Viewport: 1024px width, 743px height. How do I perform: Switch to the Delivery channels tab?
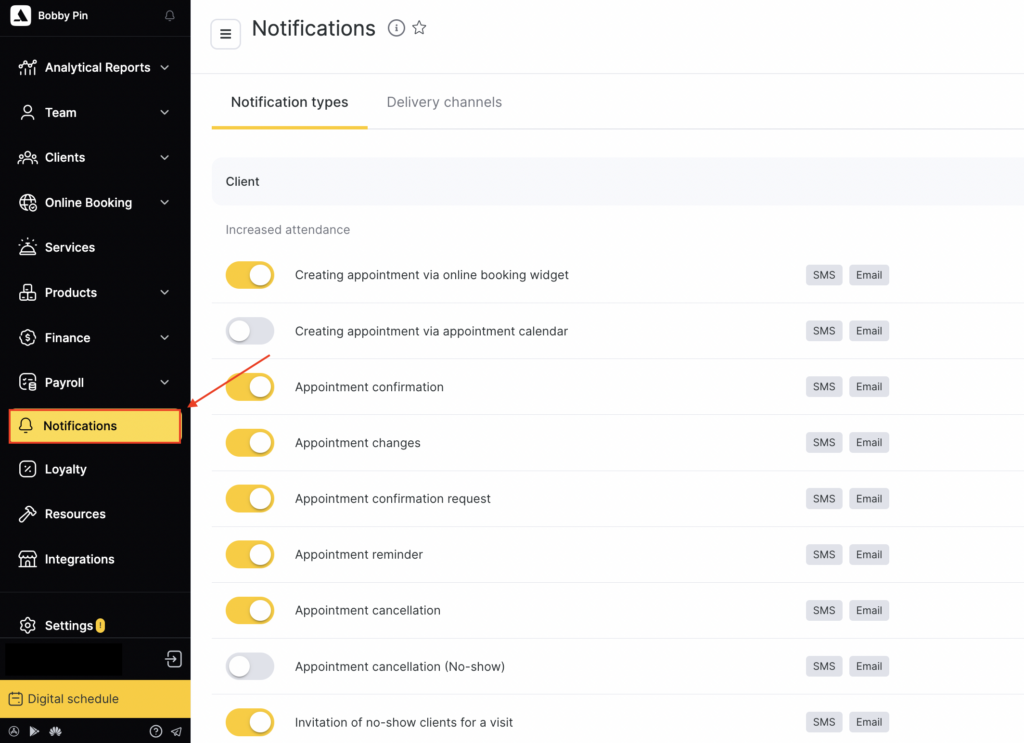pyautogui.click(x=444, y=102)
